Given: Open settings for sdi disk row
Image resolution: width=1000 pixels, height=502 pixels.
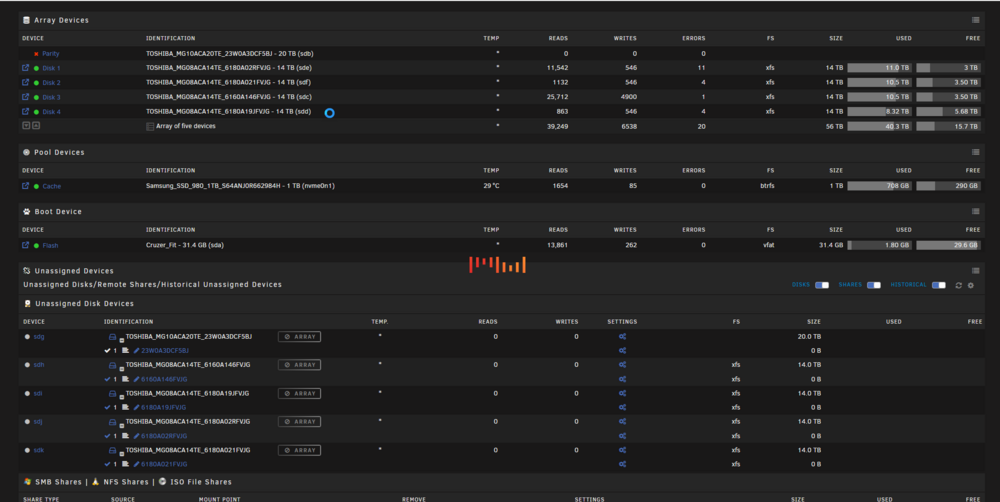Looking at the screenshot, I should pyautogui.click(x=622, y=394).
